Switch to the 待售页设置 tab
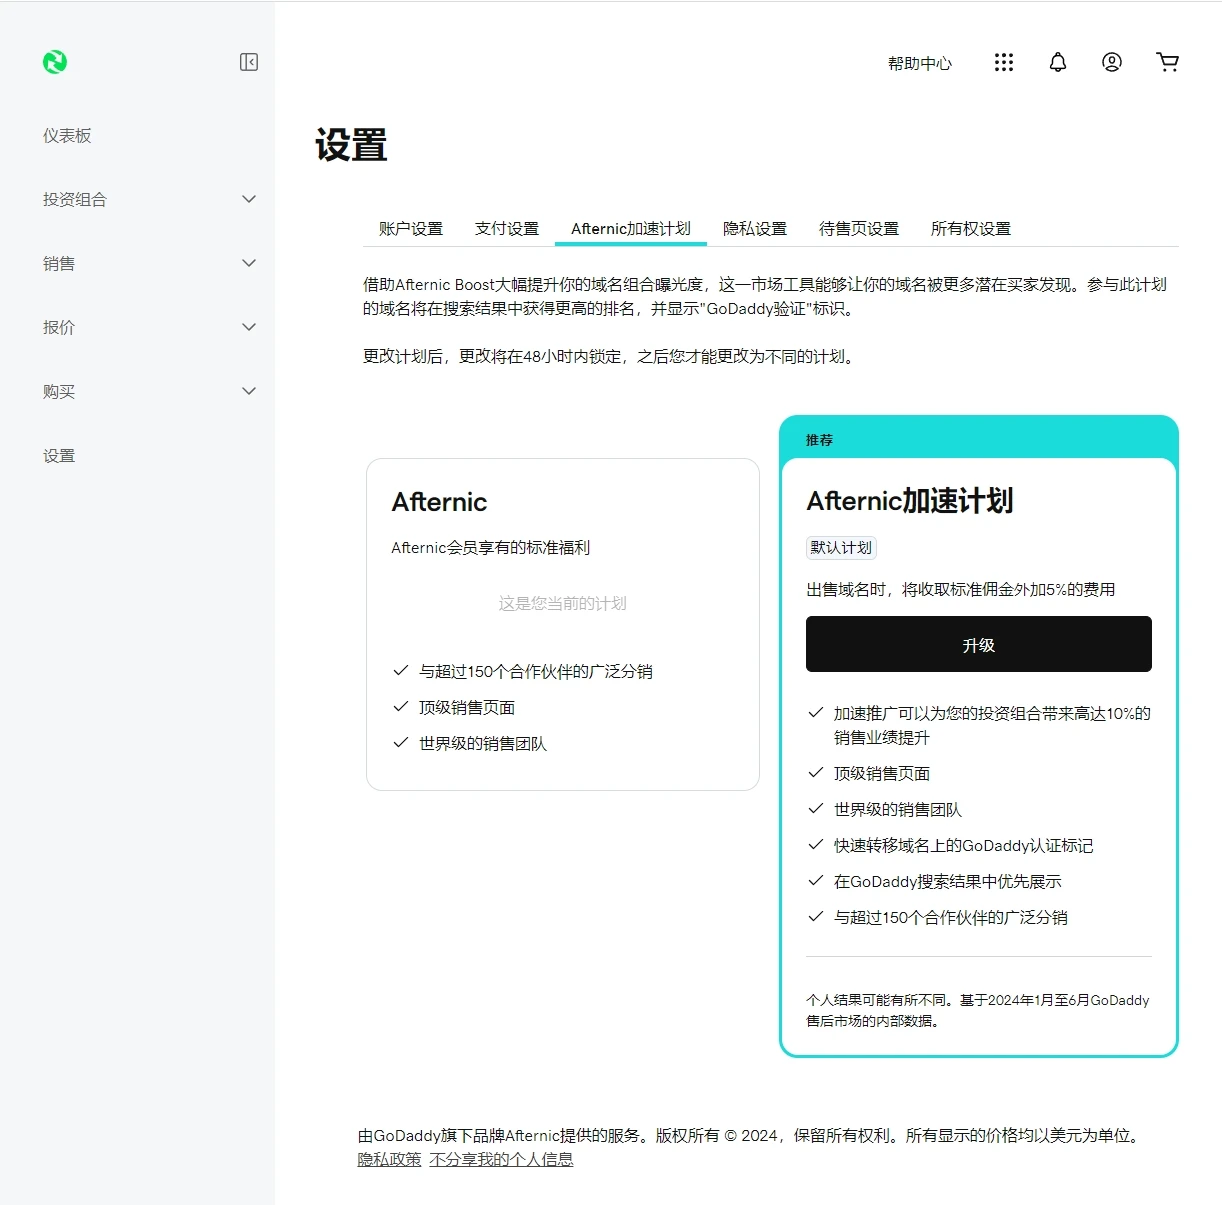 pyautogui.click(x=859, y=229)
